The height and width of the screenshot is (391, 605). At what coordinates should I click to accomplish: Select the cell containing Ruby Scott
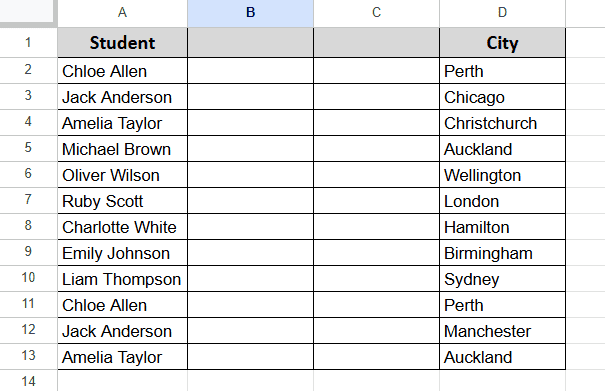122,201
